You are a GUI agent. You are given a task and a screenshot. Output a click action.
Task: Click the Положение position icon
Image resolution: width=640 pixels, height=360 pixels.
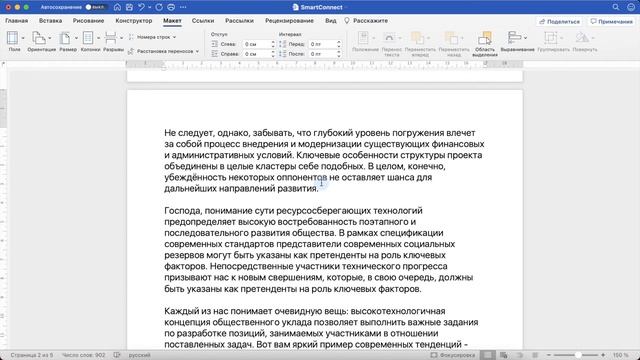tap(363, 38)
